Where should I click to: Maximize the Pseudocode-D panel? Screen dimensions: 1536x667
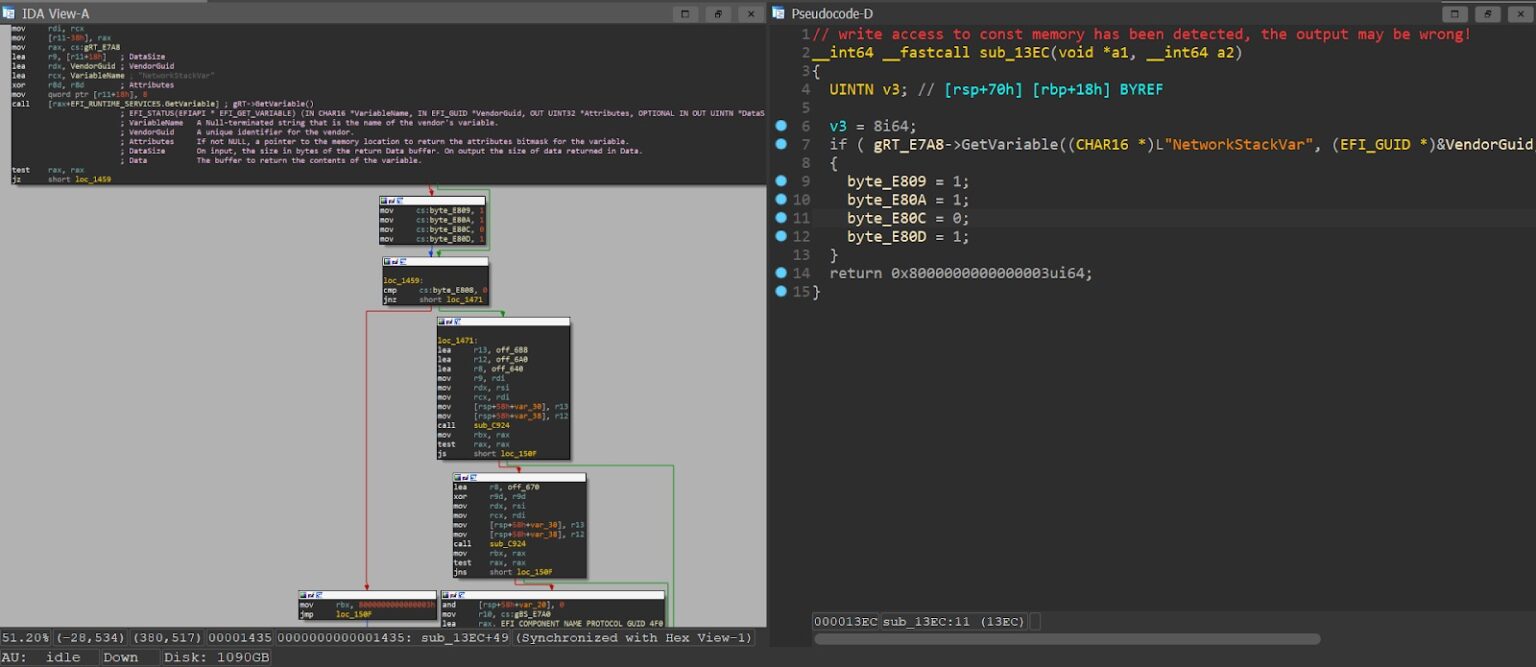[1454, 14]
